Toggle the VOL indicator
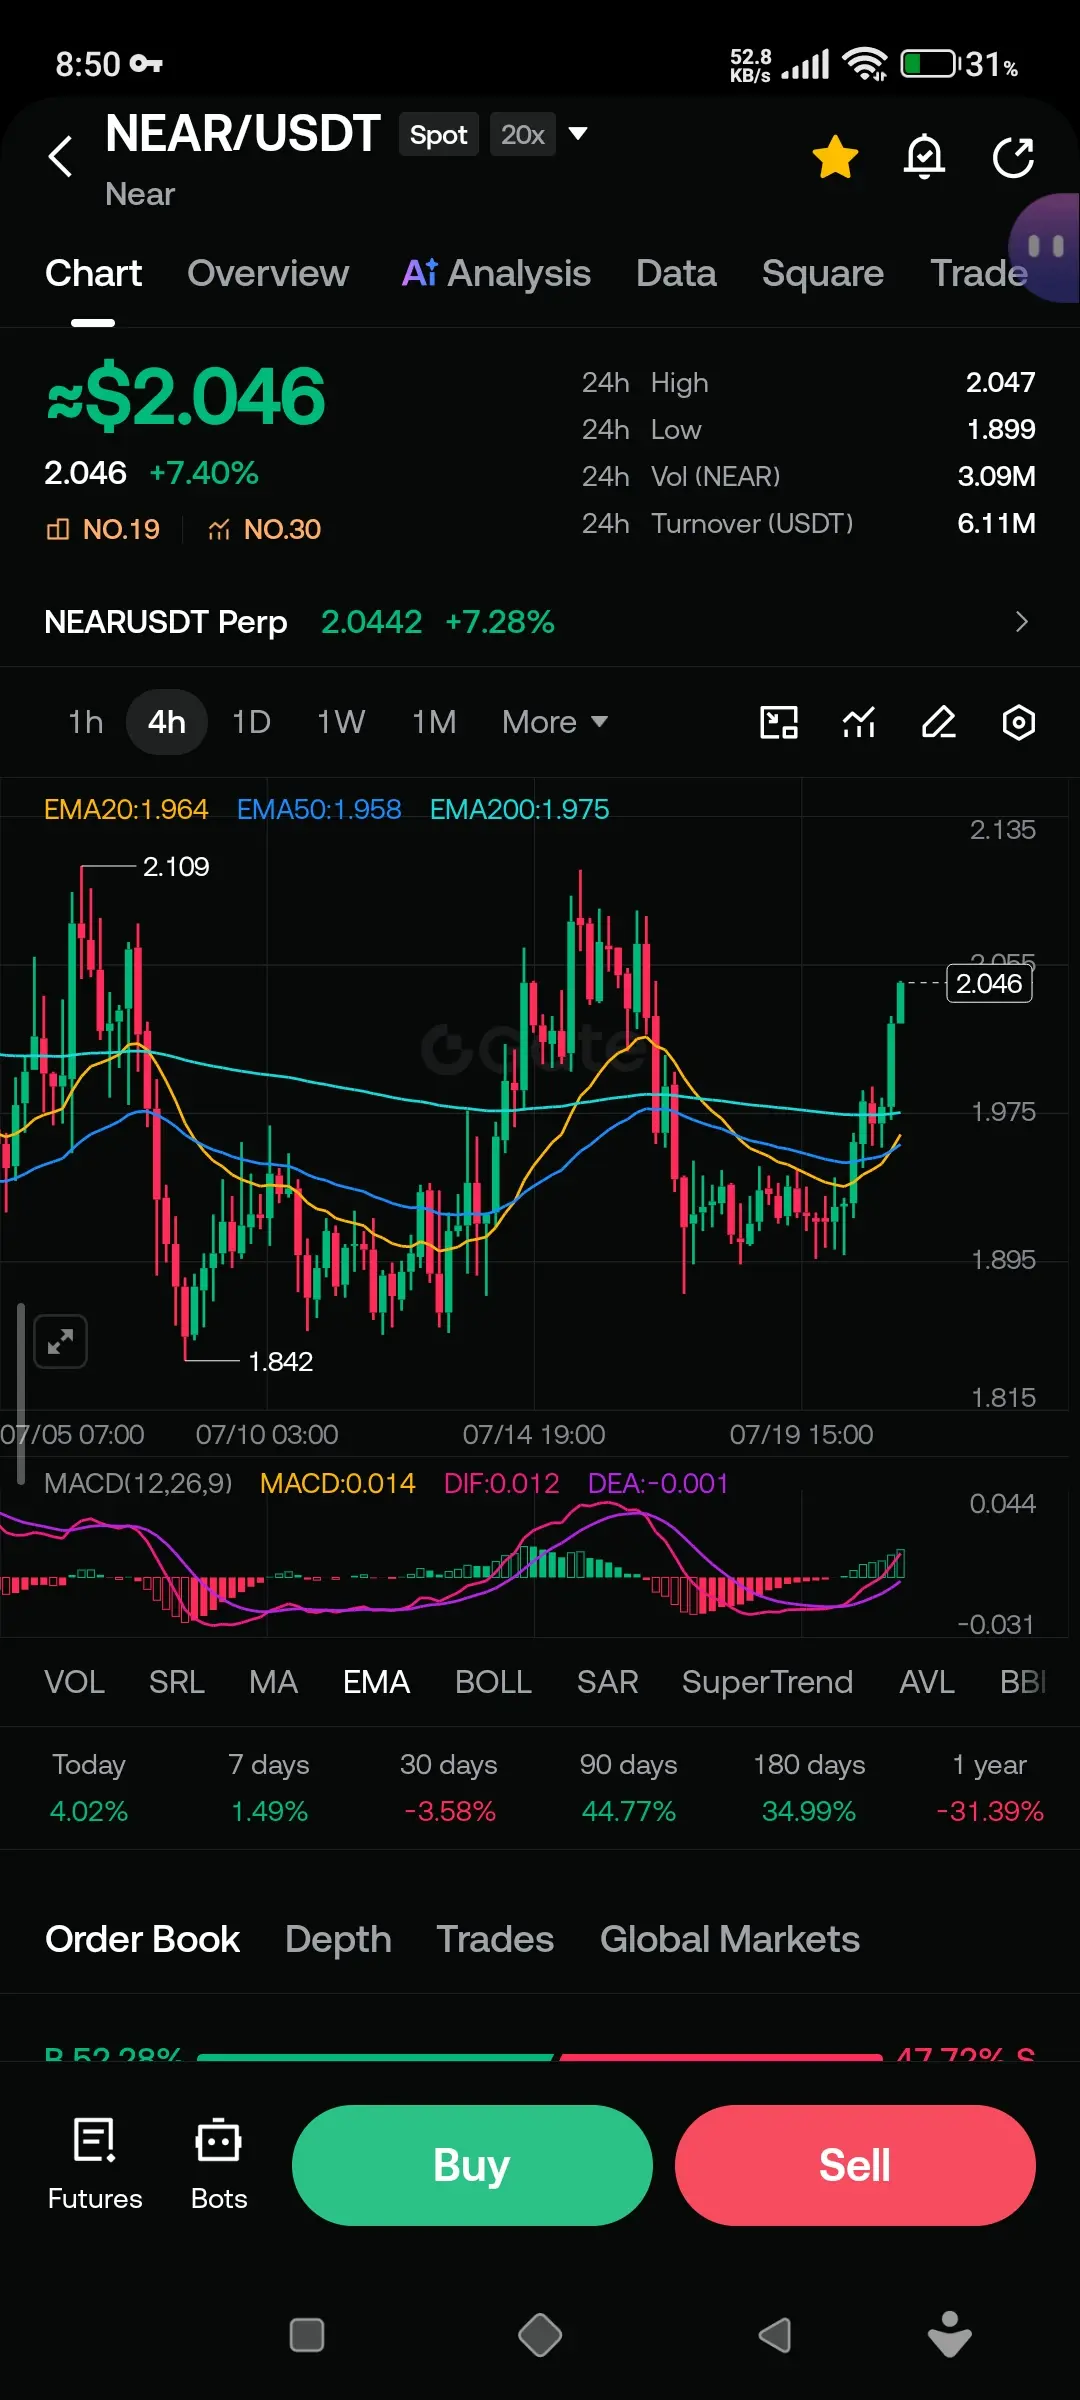The width and height of the screenshot is (1080, 2400). pyautogui.click(x=75, y=1682)
